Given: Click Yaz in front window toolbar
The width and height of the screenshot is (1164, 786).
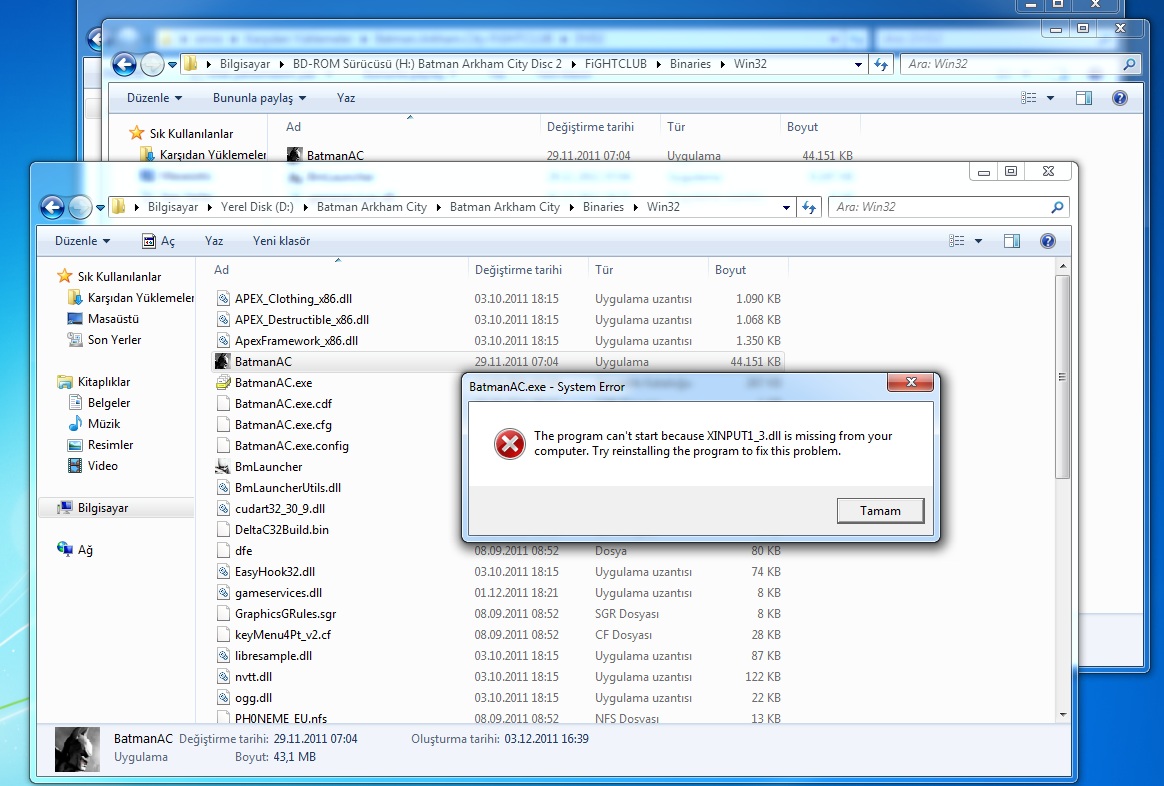Looking at the screenshot, I should 214,241.
